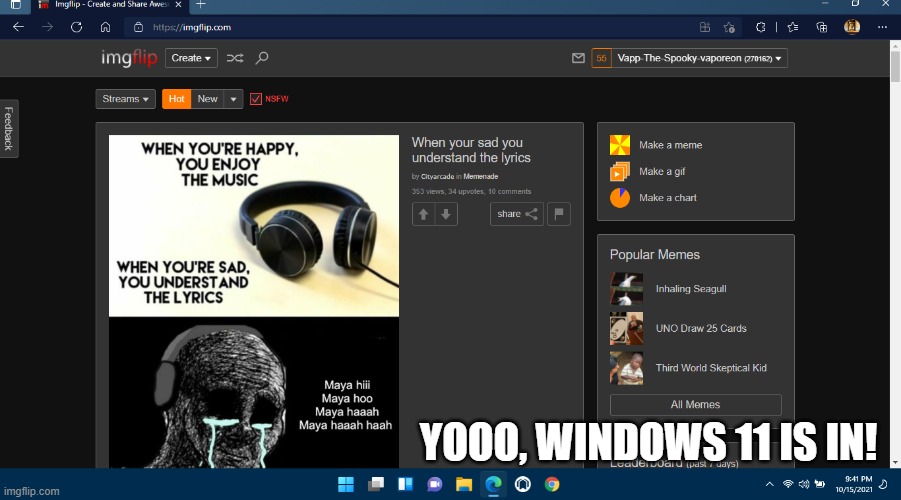The image size is (901, 500).
Task: Show hidden tray icons chevron
Action: [769, 484]
